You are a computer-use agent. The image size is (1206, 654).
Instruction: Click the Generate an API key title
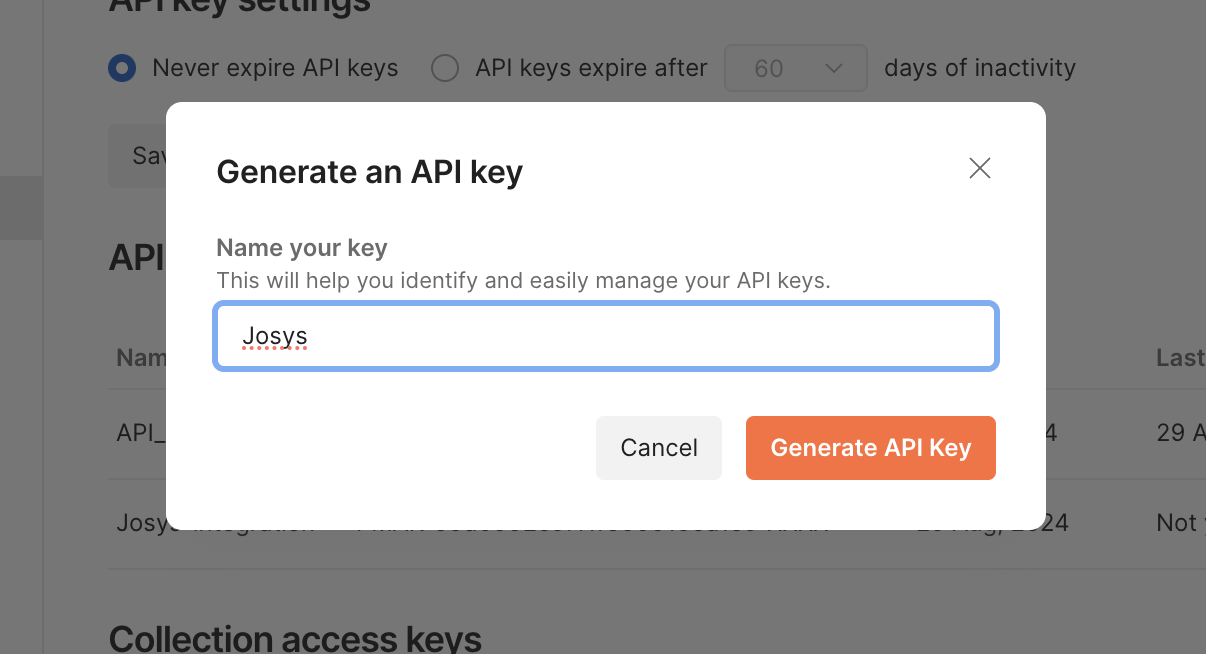[x=369, y=172]
